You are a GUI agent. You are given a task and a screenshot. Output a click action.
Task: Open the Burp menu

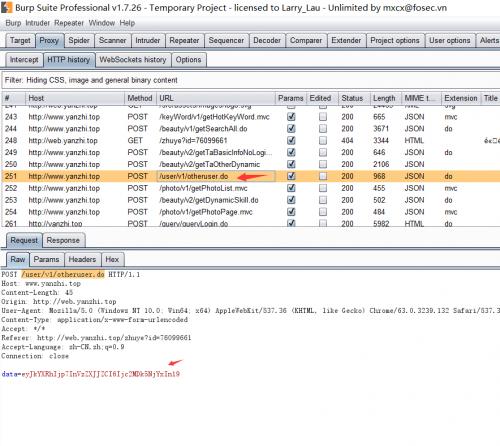[13, 23]
